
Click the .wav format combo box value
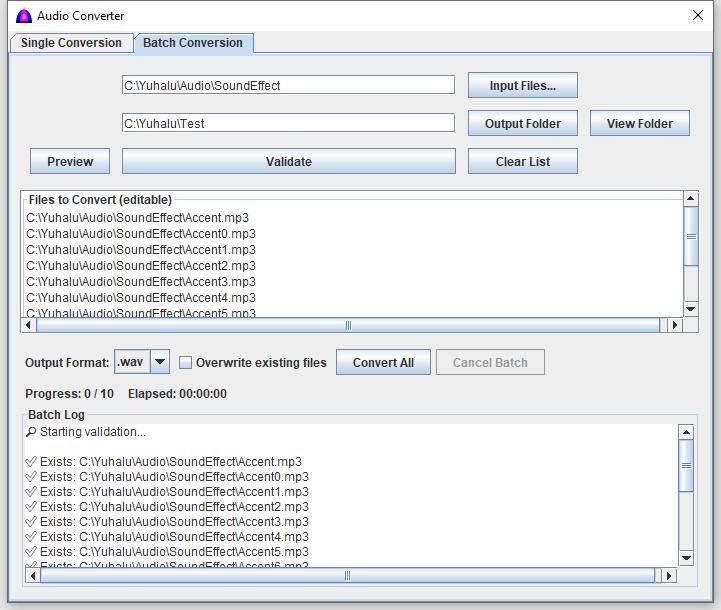[x=132, y=362]
